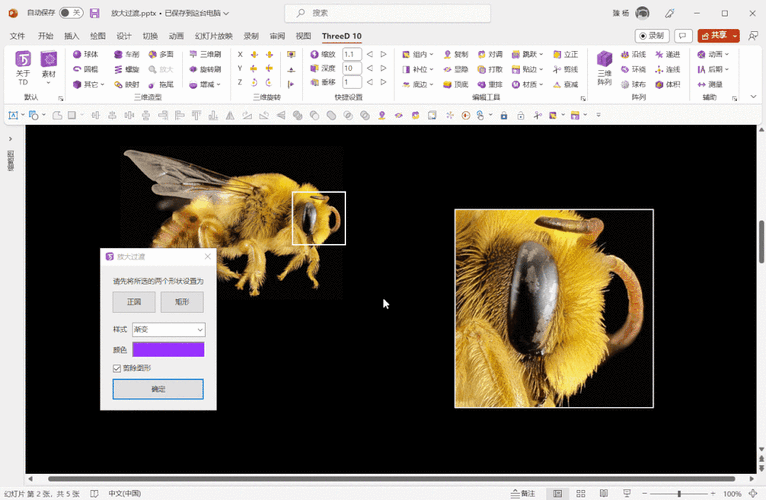The image size is (766, 500).
Task: Expand the 样式 style dropdown showing 渐变
Action: pos(168,329)
